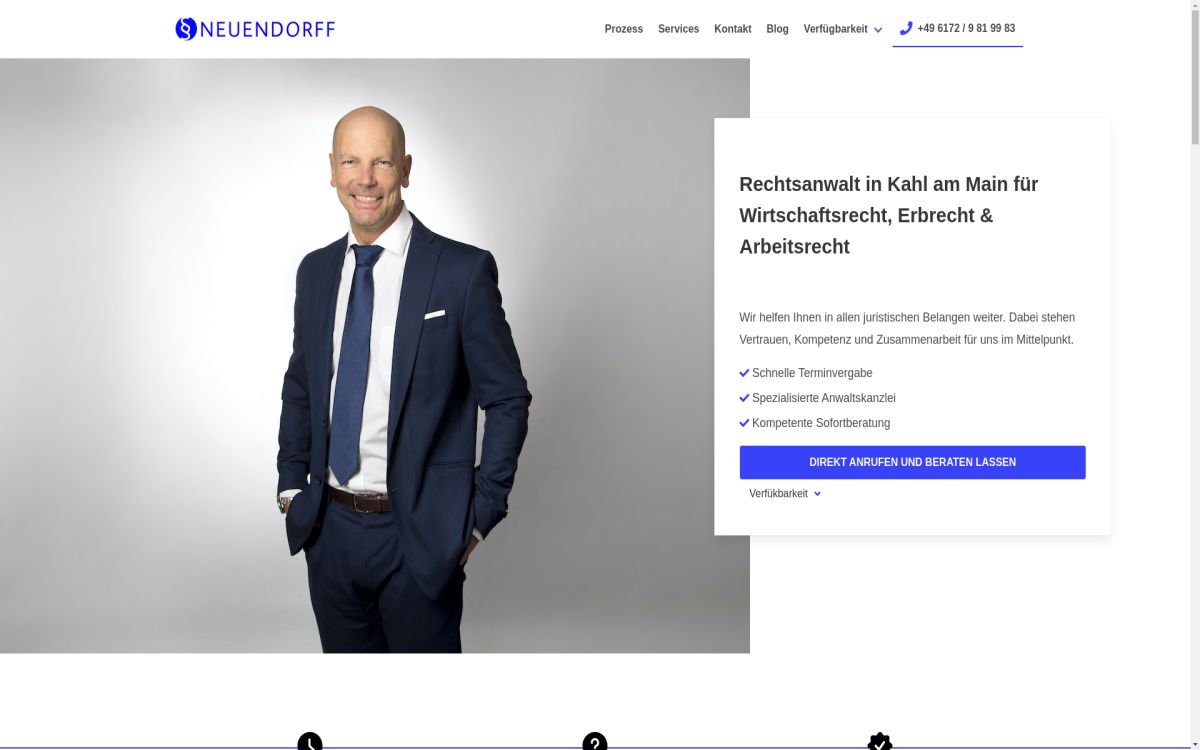1200x750 pixels.
Task: Open the Blog link
Action: point(777,29)
